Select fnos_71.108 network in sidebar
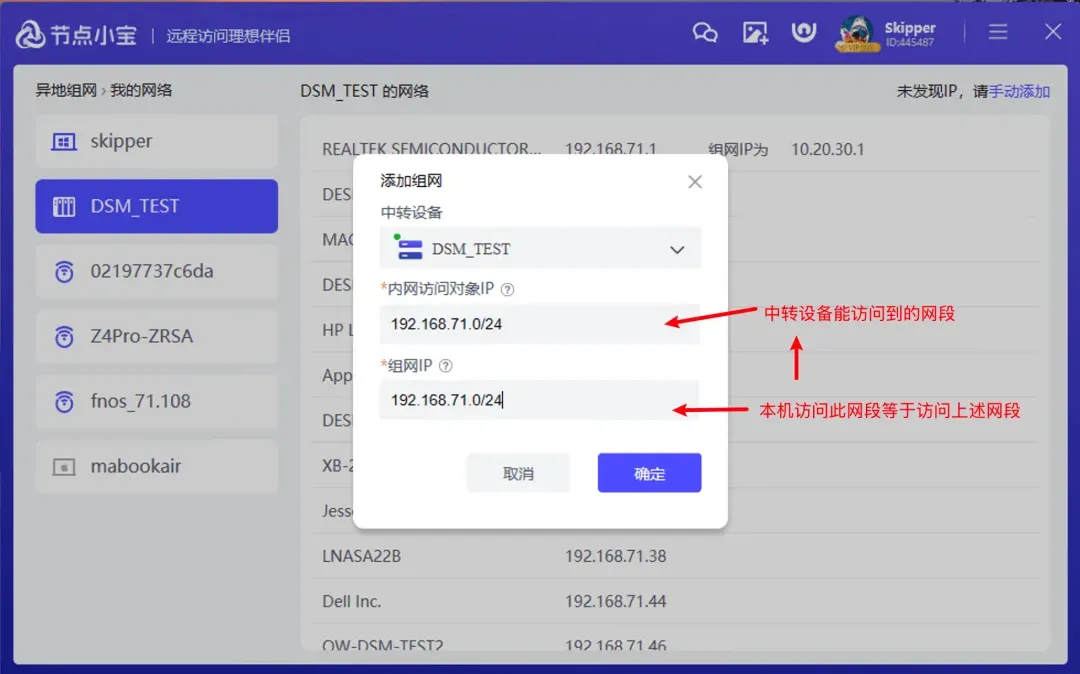 coord(156,401)
